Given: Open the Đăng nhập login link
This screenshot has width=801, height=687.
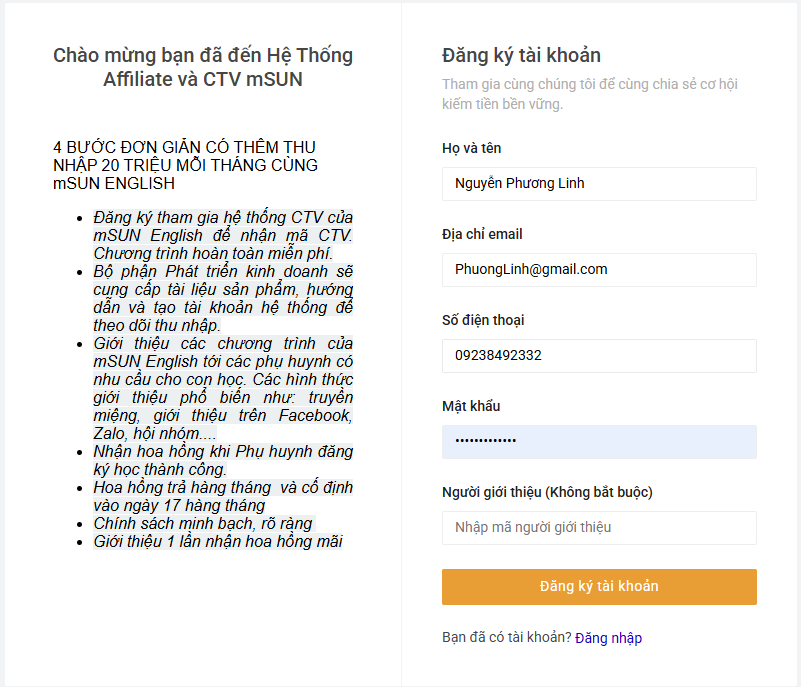Looking at the screenshot, I should 608,638.
